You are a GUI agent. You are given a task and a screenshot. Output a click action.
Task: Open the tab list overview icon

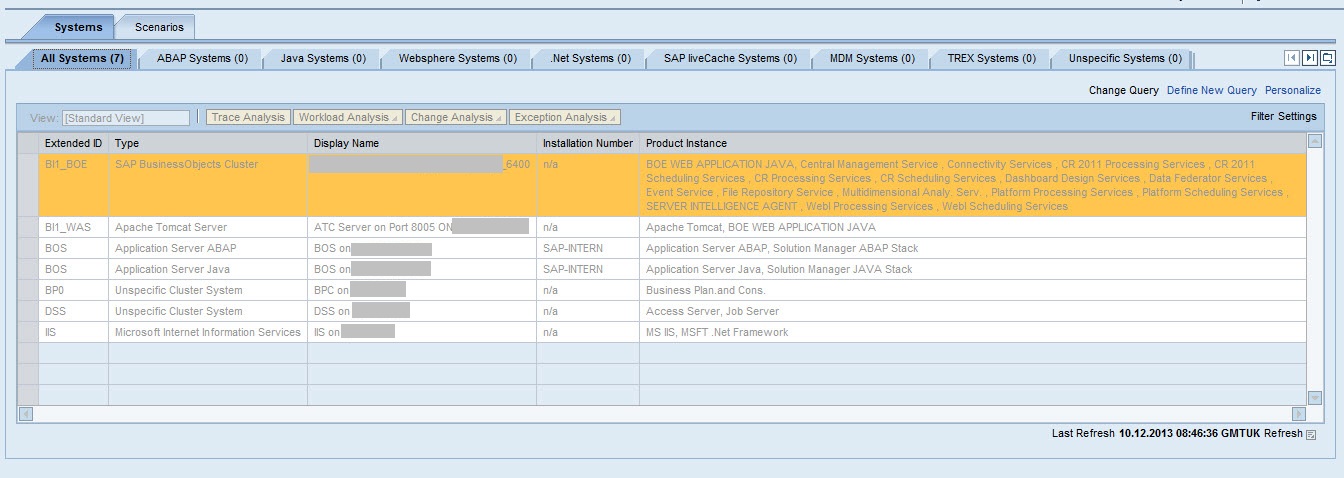click(1327, 58)
